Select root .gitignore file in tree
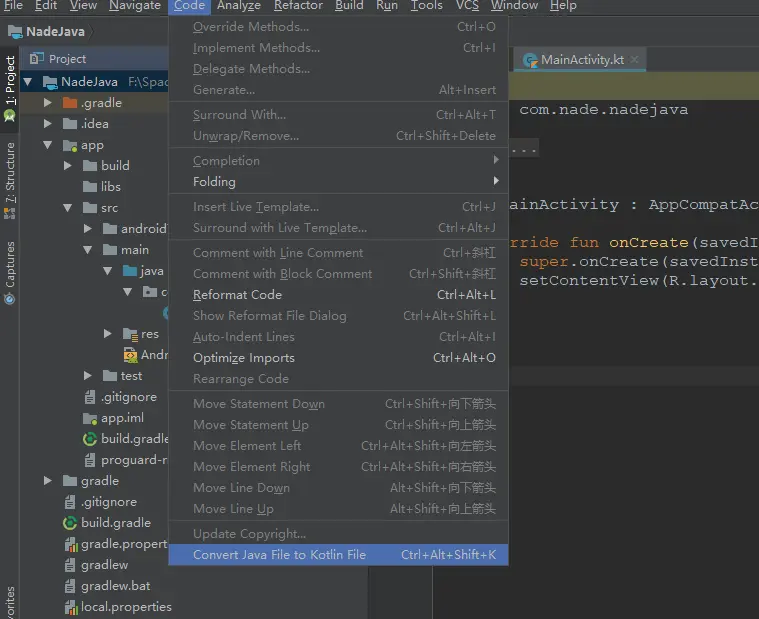 (109, 502)
